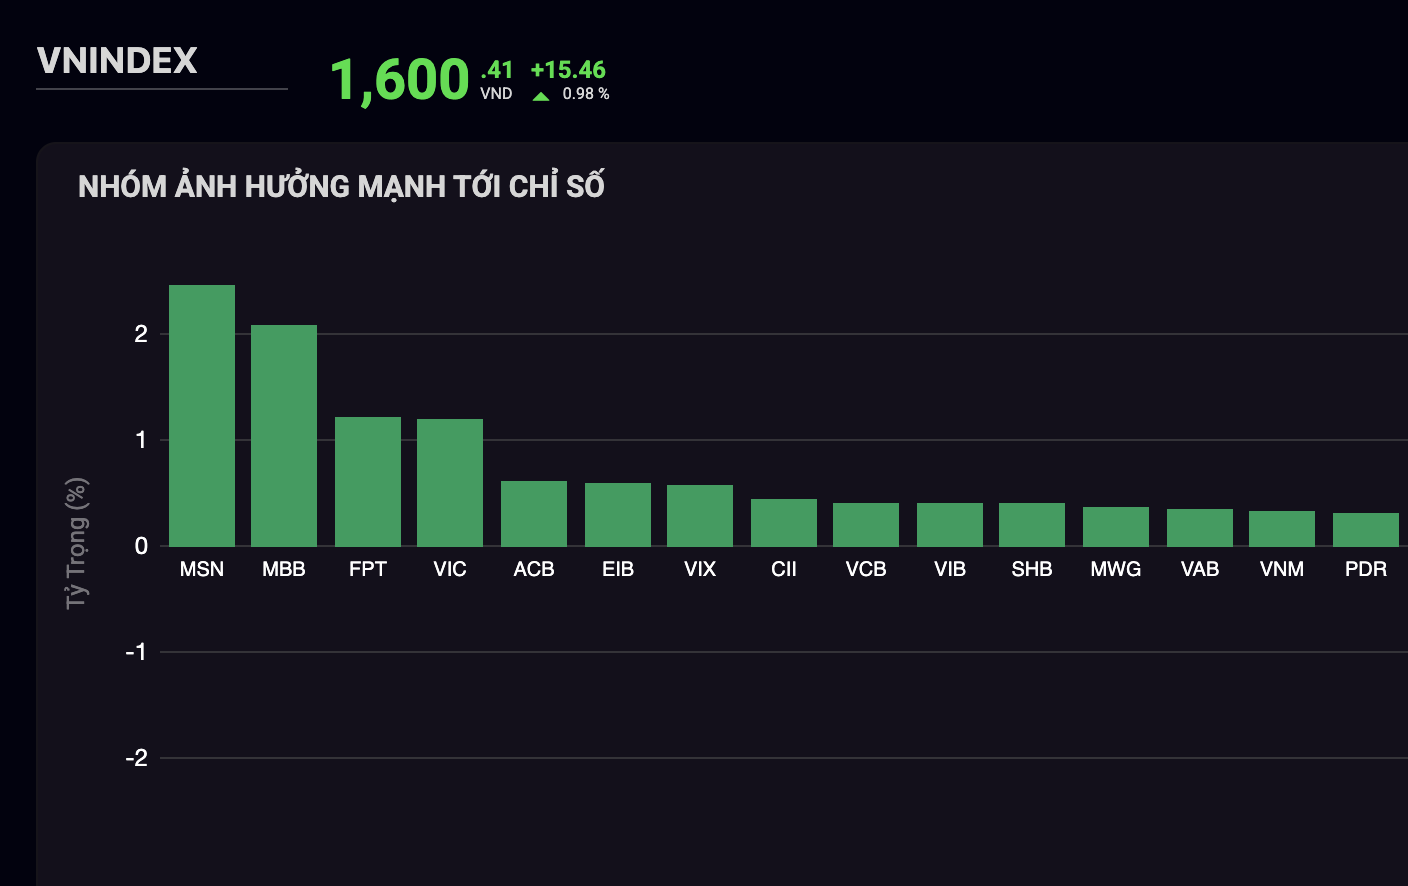1408x886 pixels.
Task: Click the SHB bar
Action: pyautogui.click(x=1032, y=525)
